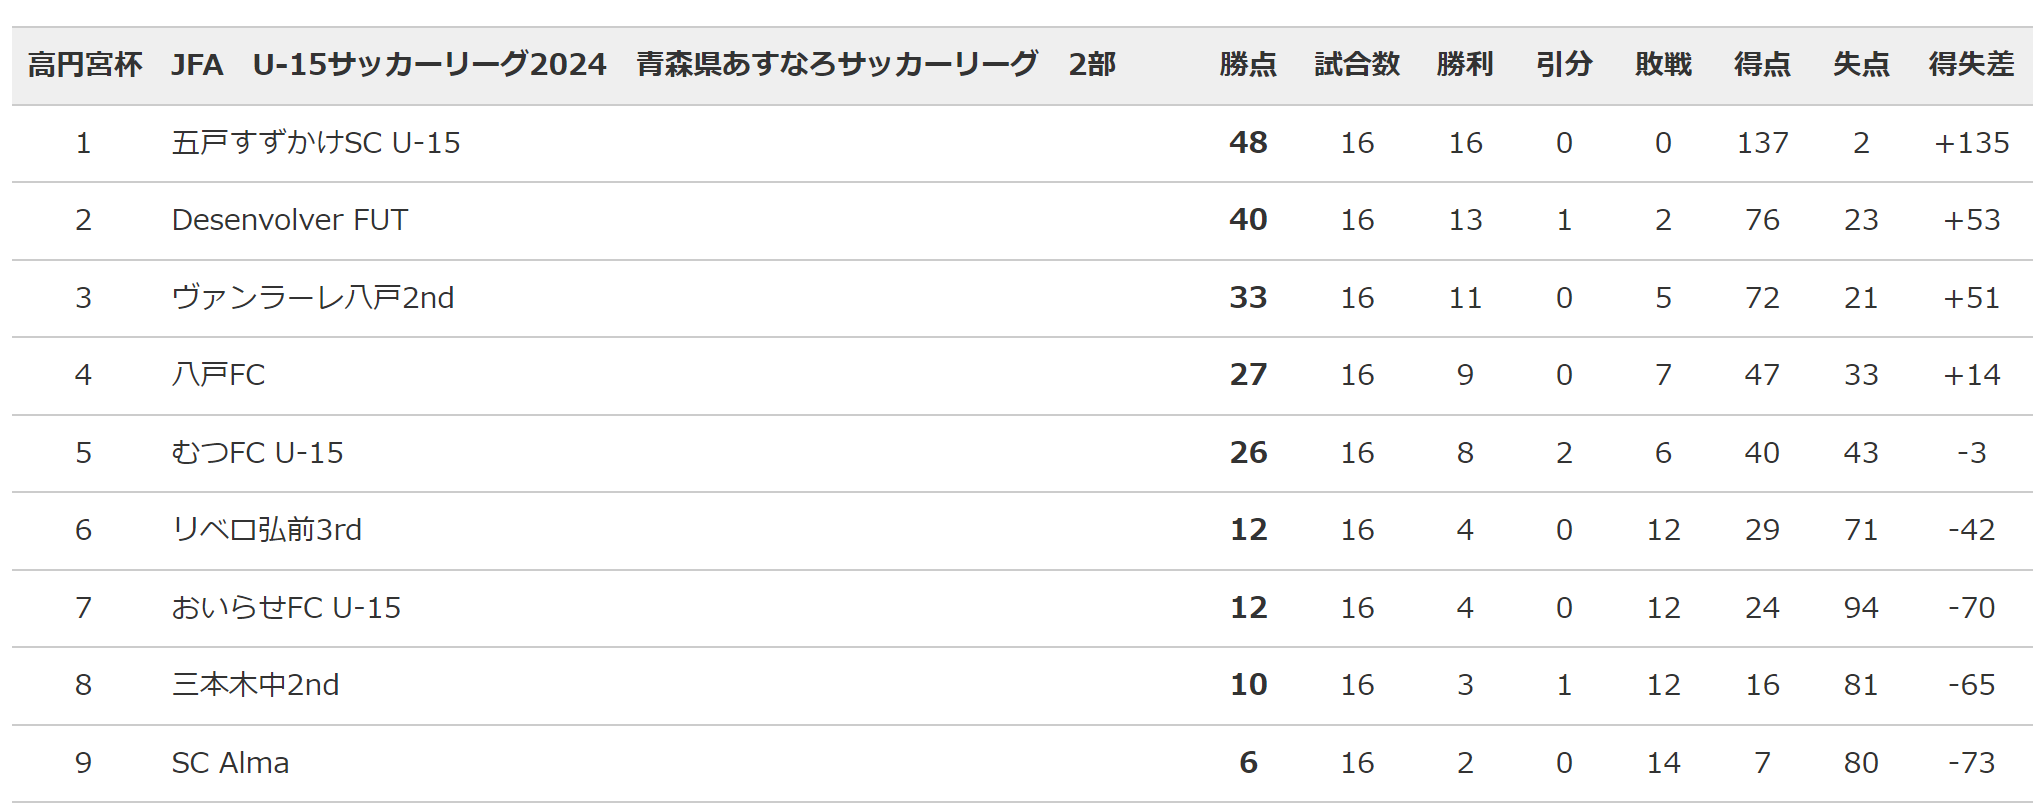Click the 48 points value
2042x812 pixels.
click(x=1248, y=143)
